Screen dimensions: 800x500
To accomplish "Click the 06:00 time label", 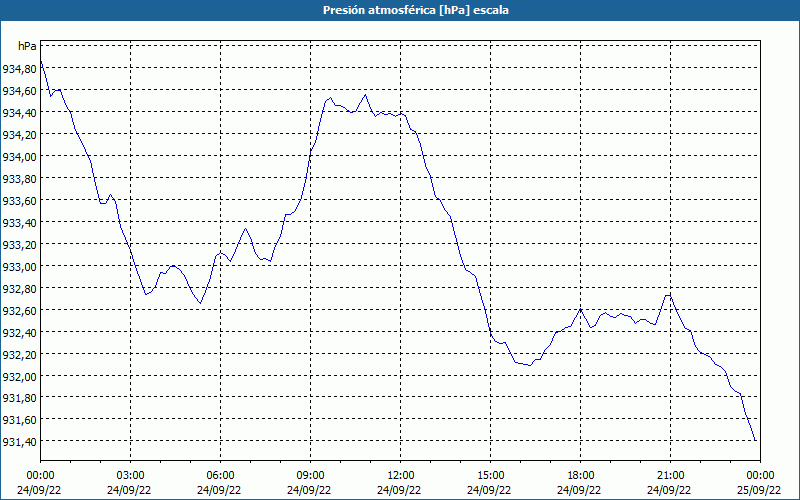I will [220, 476].
